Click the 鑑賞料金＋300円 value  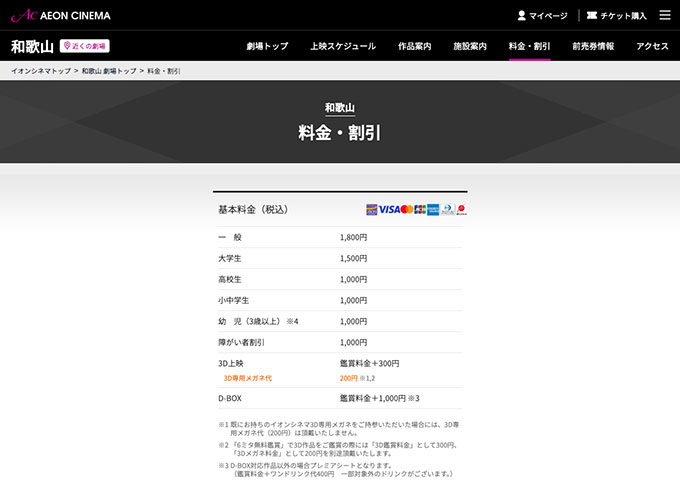tap(369, 363)
